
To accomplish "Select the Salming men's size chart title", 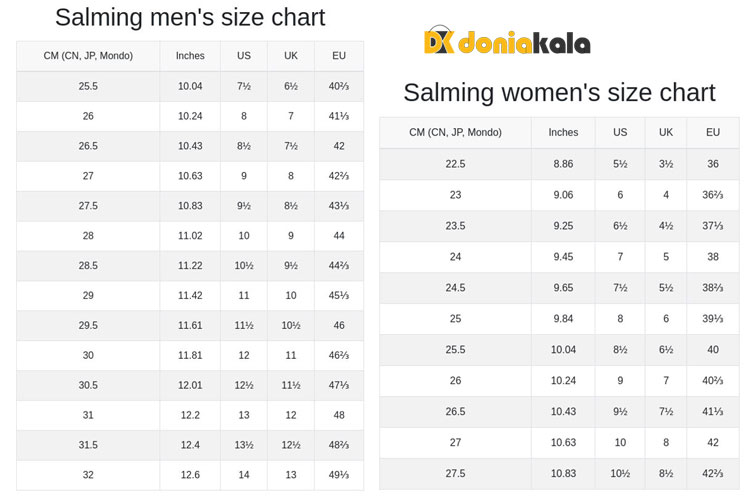I will [190, 17].
